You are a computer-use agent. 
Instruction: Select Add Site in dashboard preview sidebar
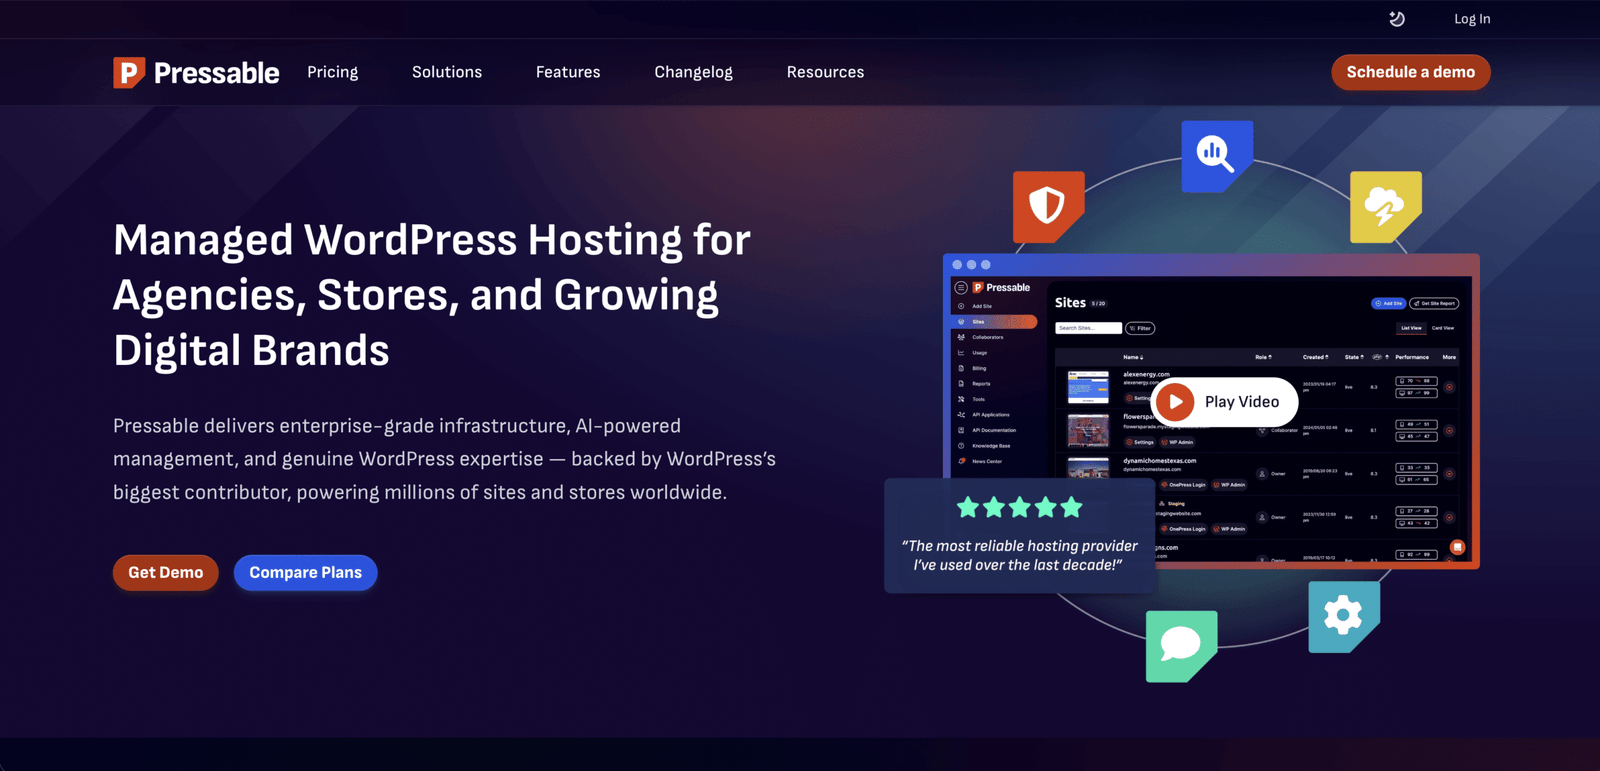(x=982, y=306)
